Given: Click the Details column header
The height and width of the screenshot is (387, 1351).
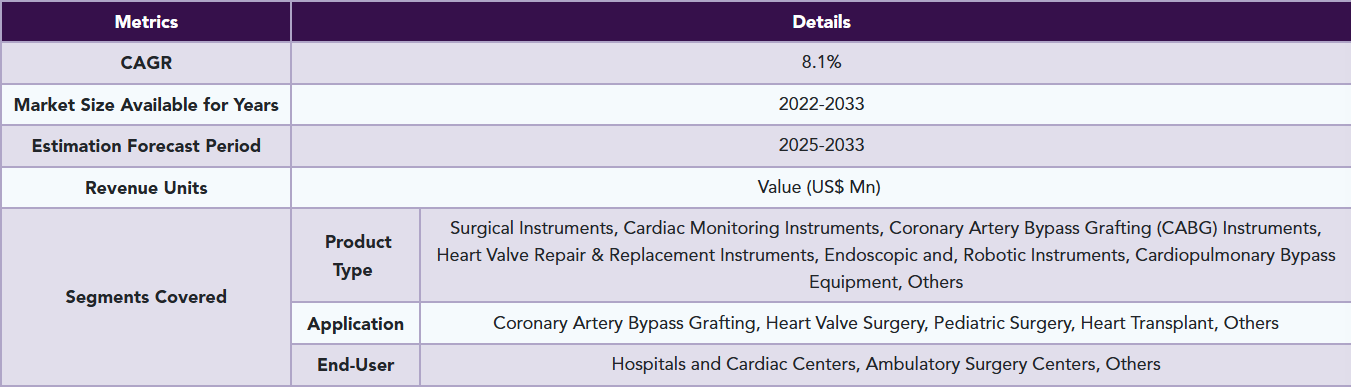Looking at the screenshot, I should tap(821, 21).
